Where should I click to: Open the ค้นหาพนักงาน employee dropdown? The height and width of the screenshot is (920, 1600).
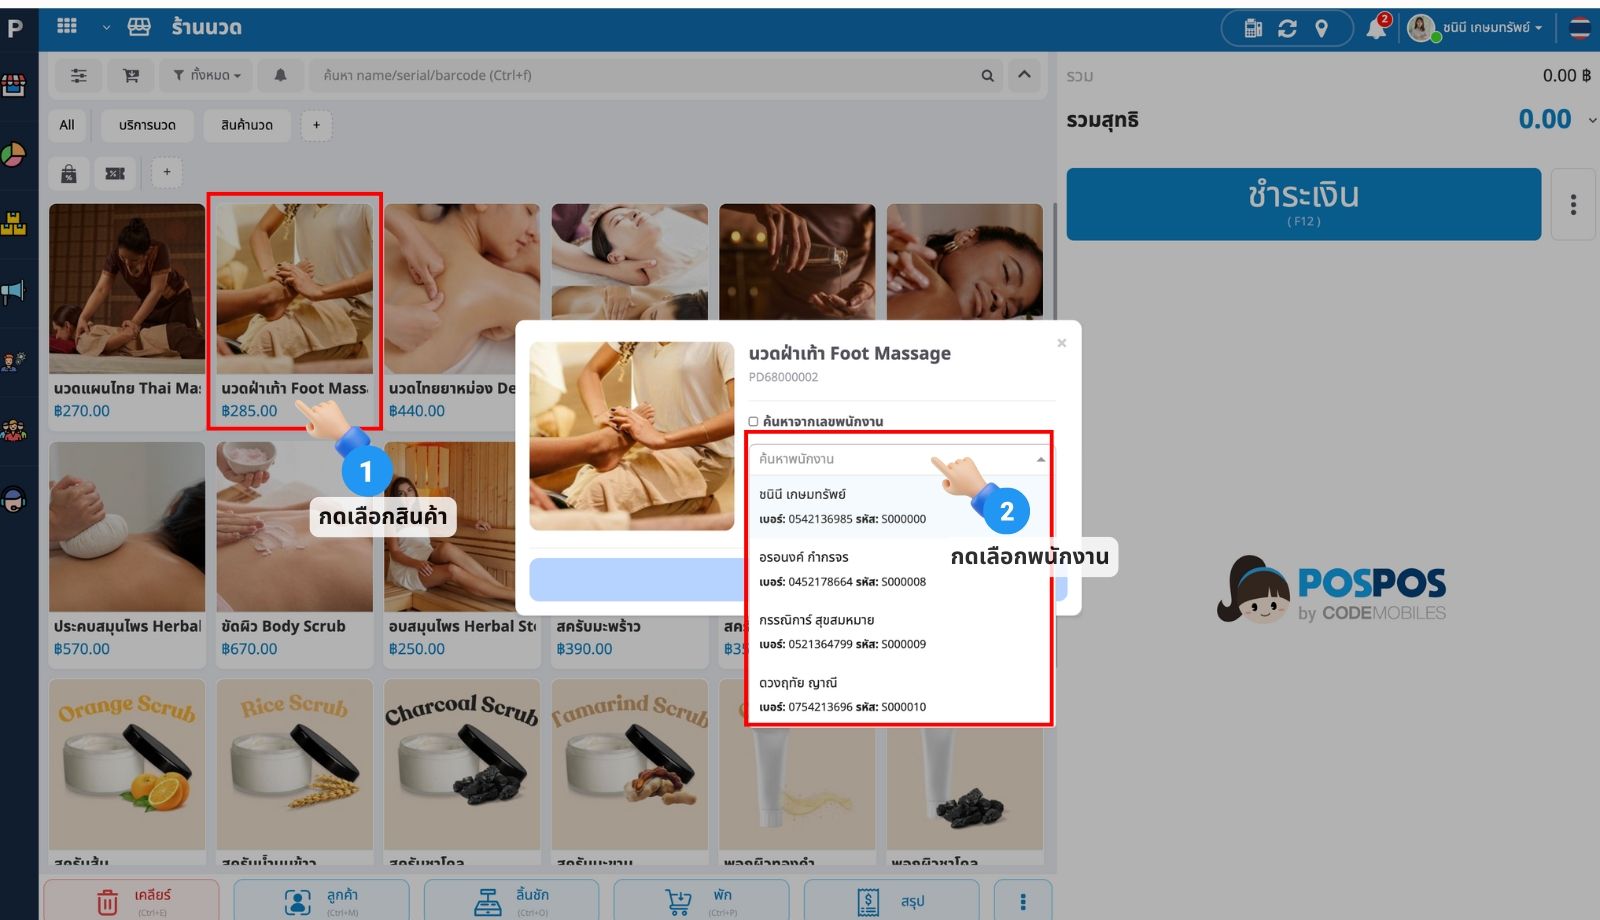tap(899, 459)
